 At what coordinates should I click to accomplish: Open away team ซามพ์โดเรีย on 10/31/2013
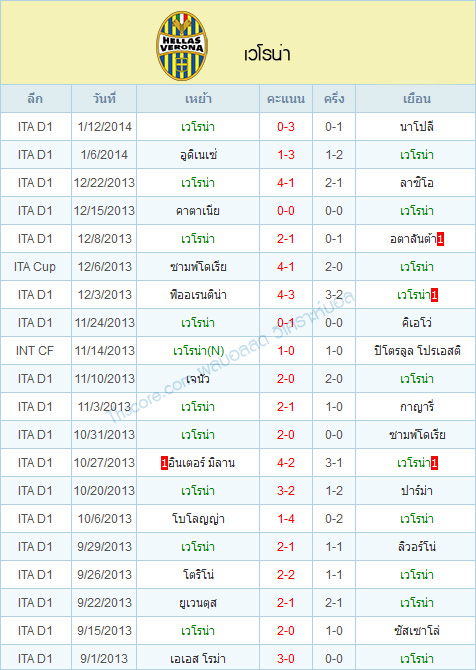click(x=417, y=435)
